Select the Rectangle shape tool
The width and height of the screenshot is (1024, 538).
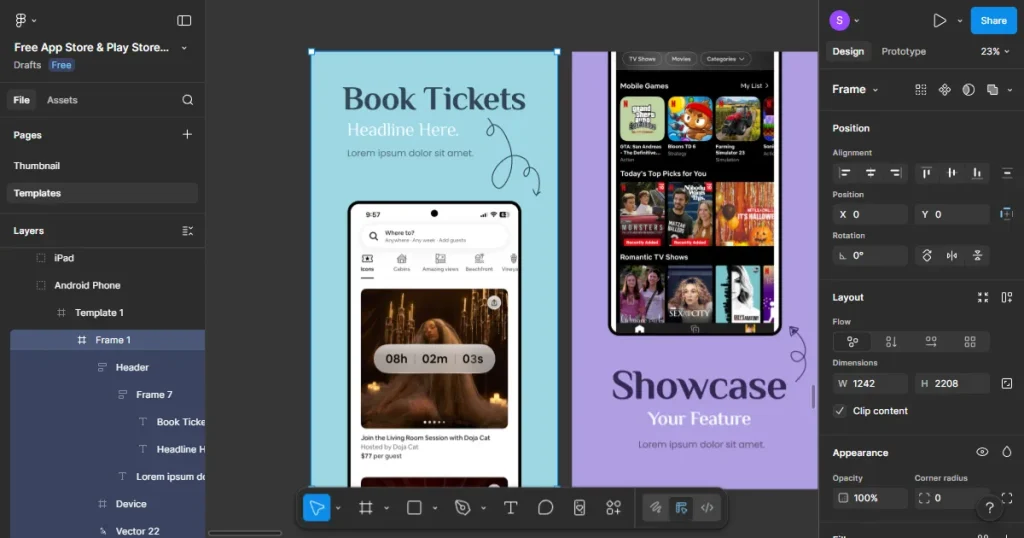click(414, 508)
